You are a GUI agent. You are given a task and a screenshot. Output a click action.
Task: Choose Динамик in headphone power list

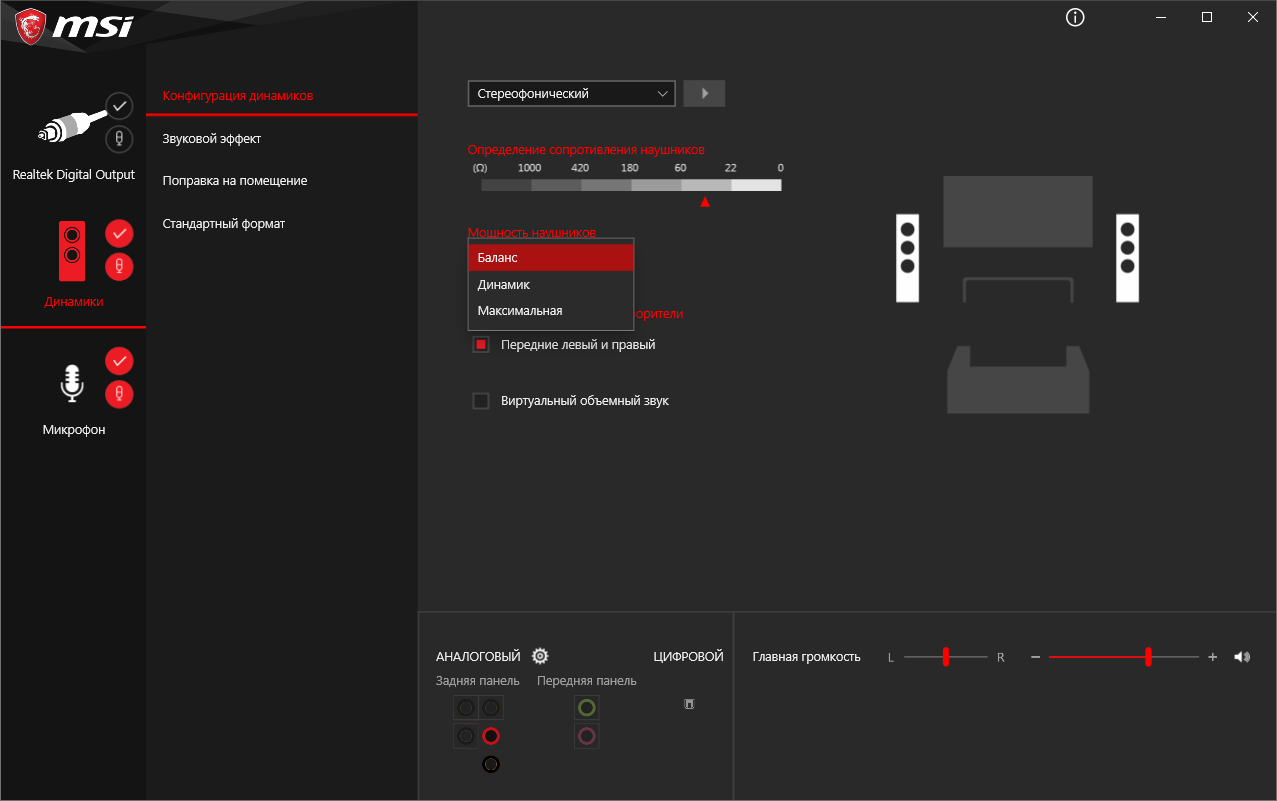pos(551,284)
